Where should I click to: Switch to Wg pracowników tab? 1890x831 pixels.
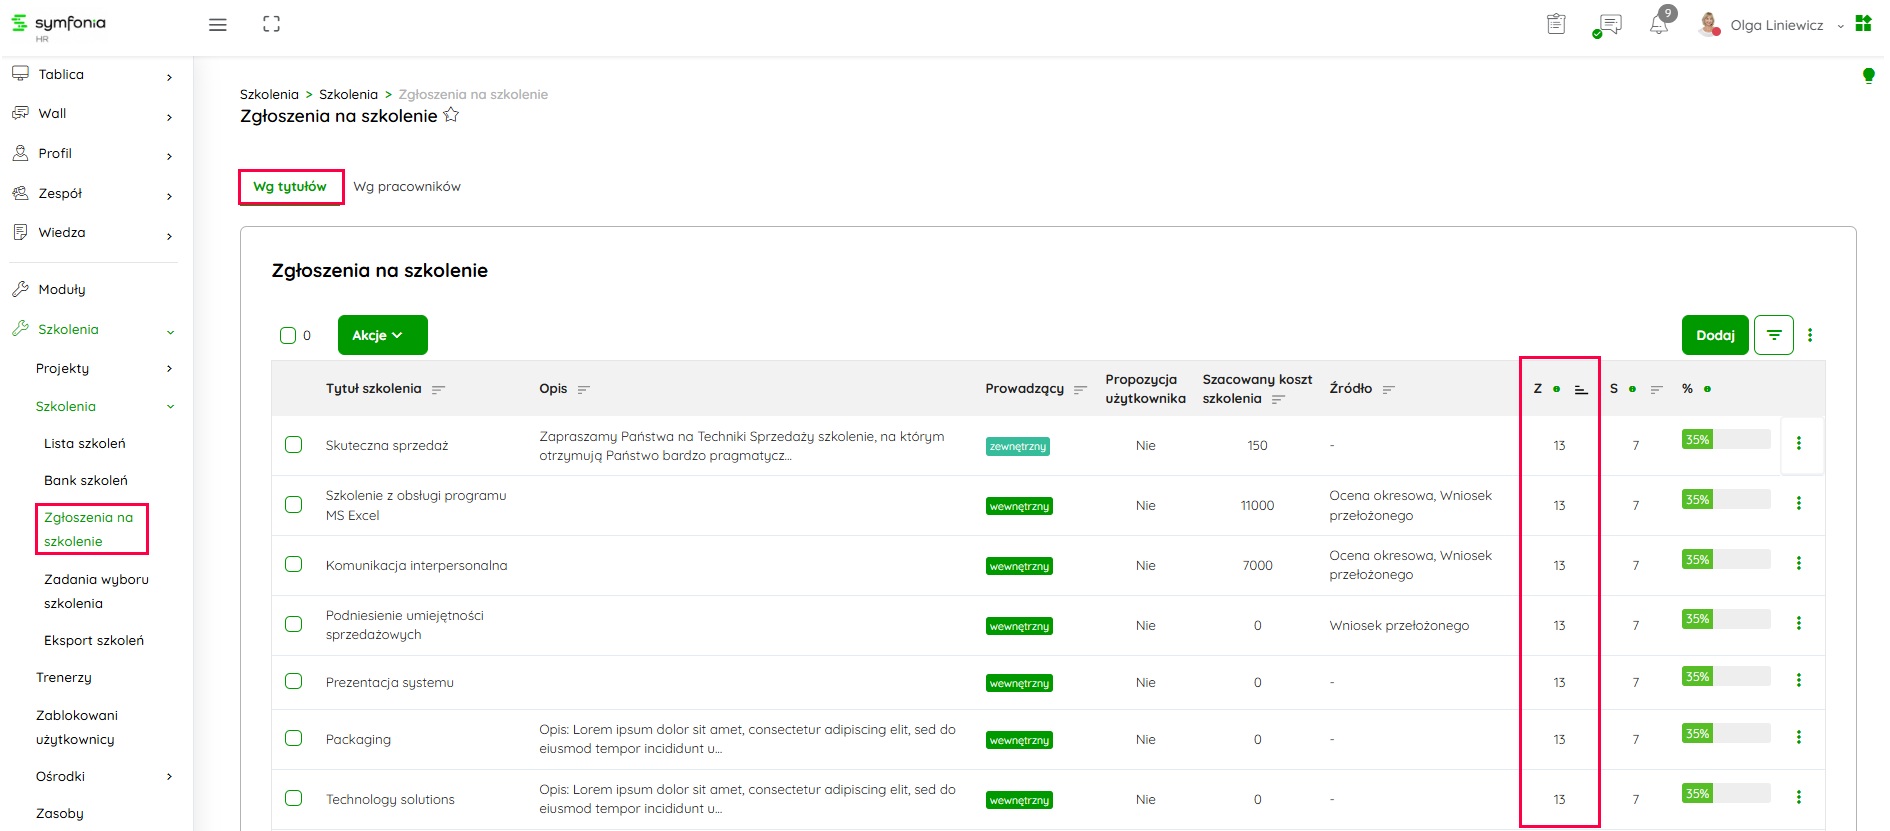pyautogui.click(x=407, y=187)
